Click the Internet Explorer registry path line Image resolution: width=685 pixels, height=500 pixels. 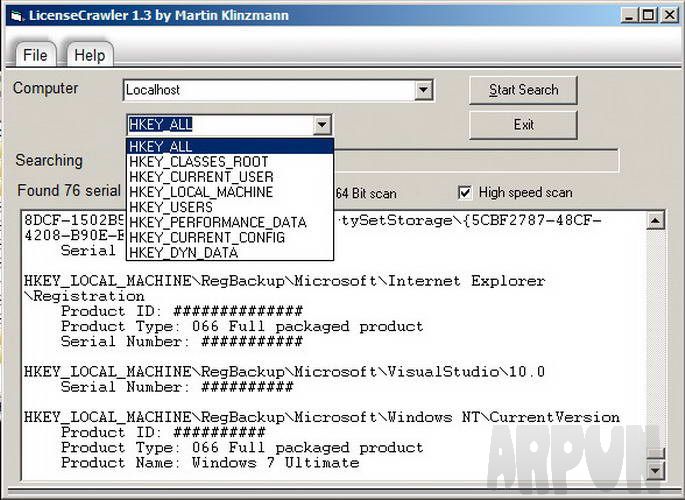285,288
